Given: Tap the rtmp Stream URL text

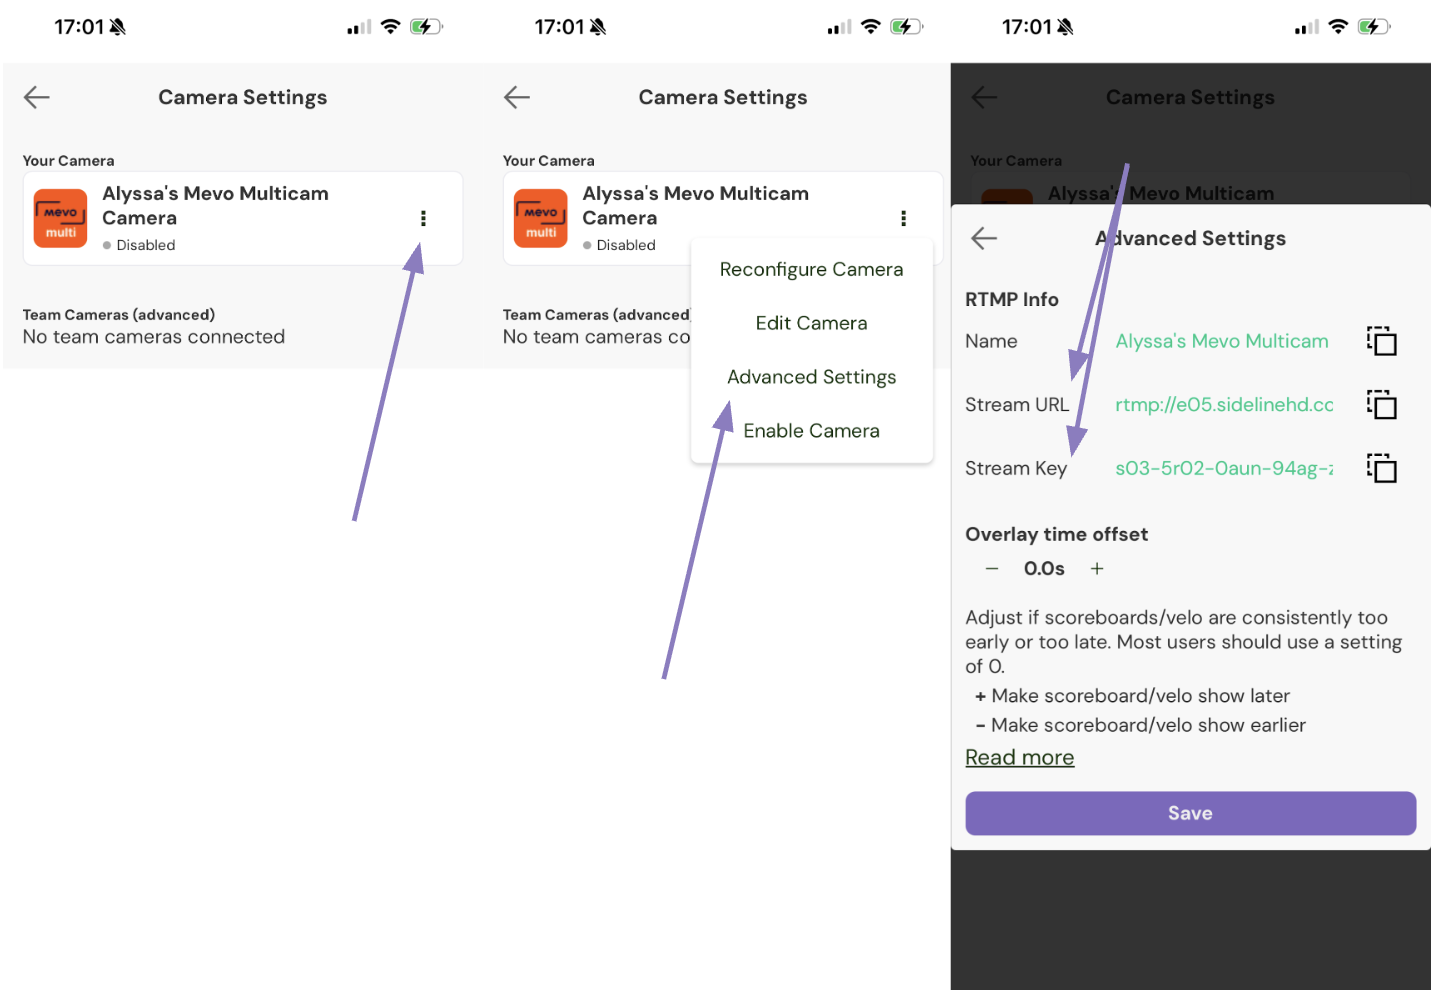Looking at the screenshot, I should click(1224, 405).
